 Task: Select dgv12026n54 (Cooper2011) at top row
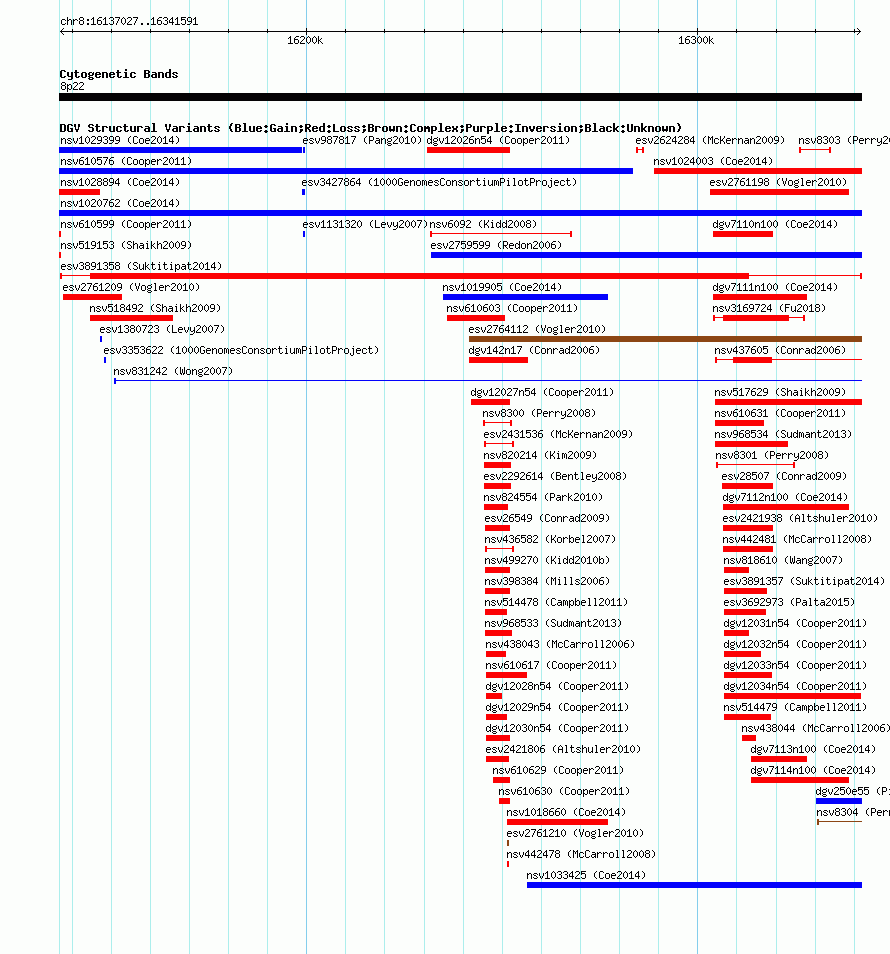(498, 141)
